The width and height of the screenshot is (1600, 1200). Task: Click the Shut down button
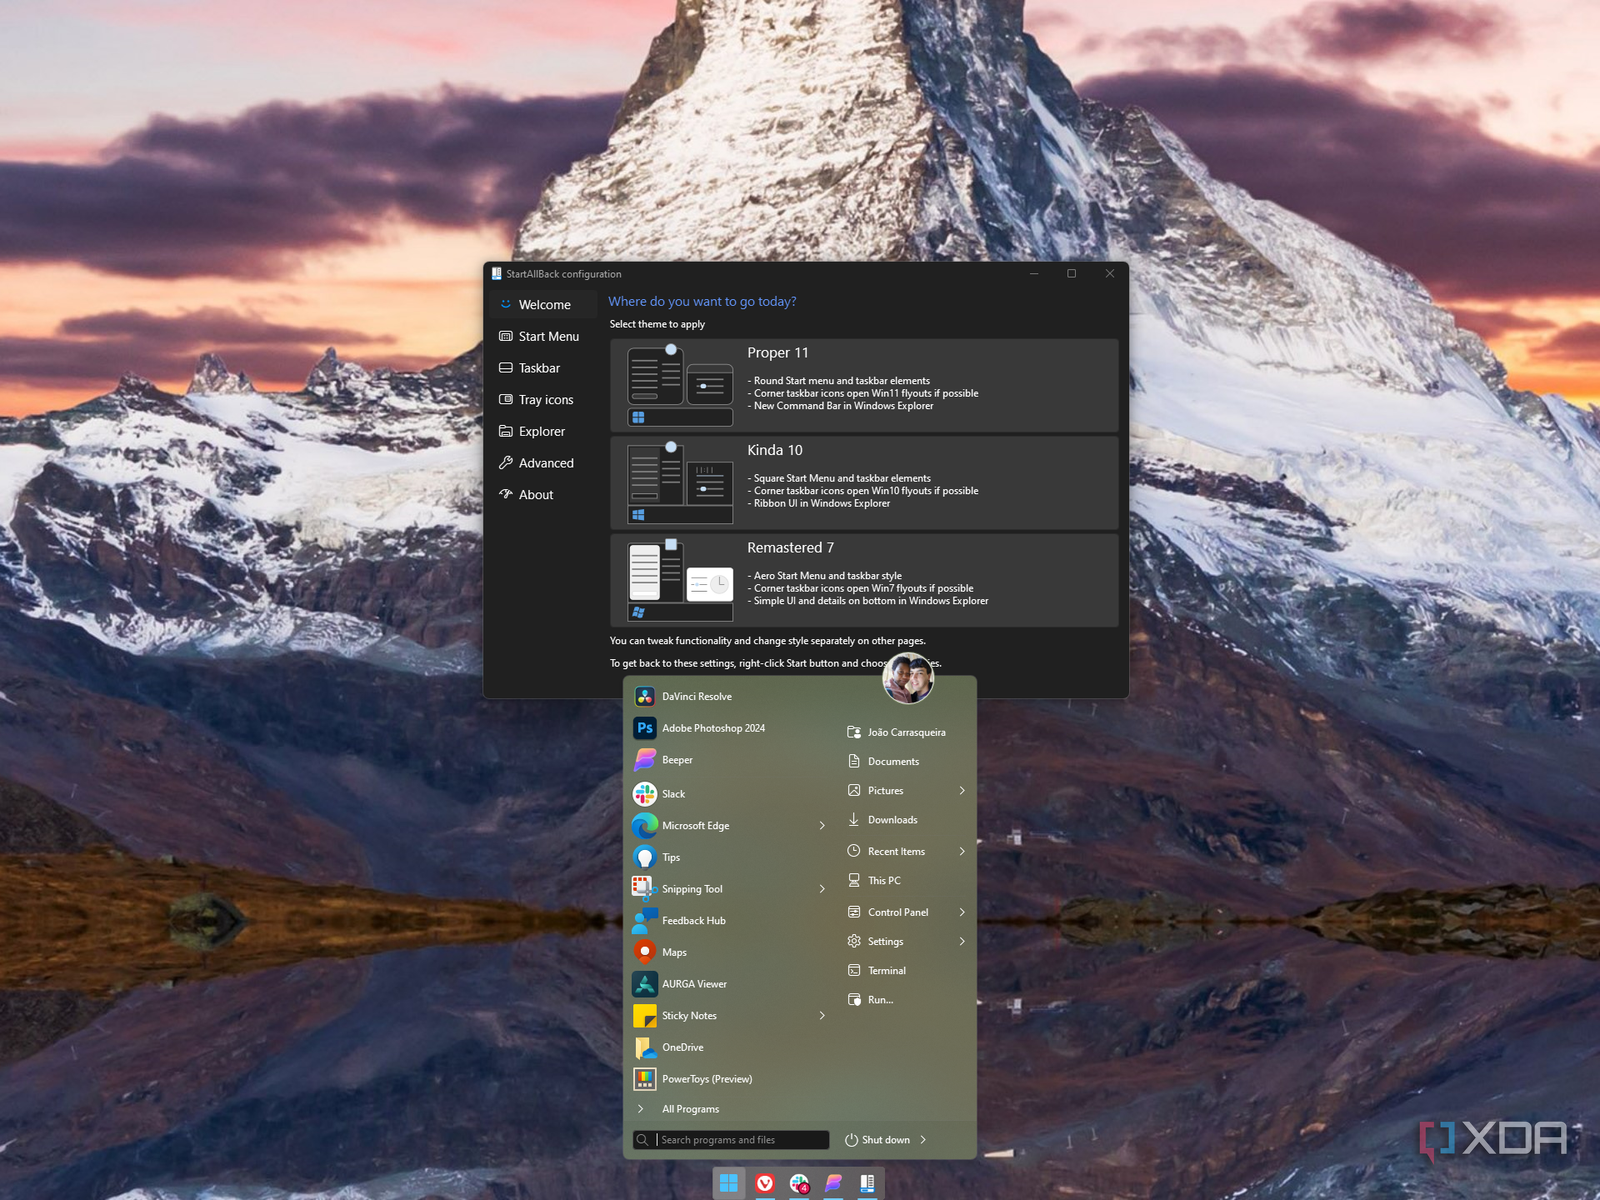(x=878, y=1140)
